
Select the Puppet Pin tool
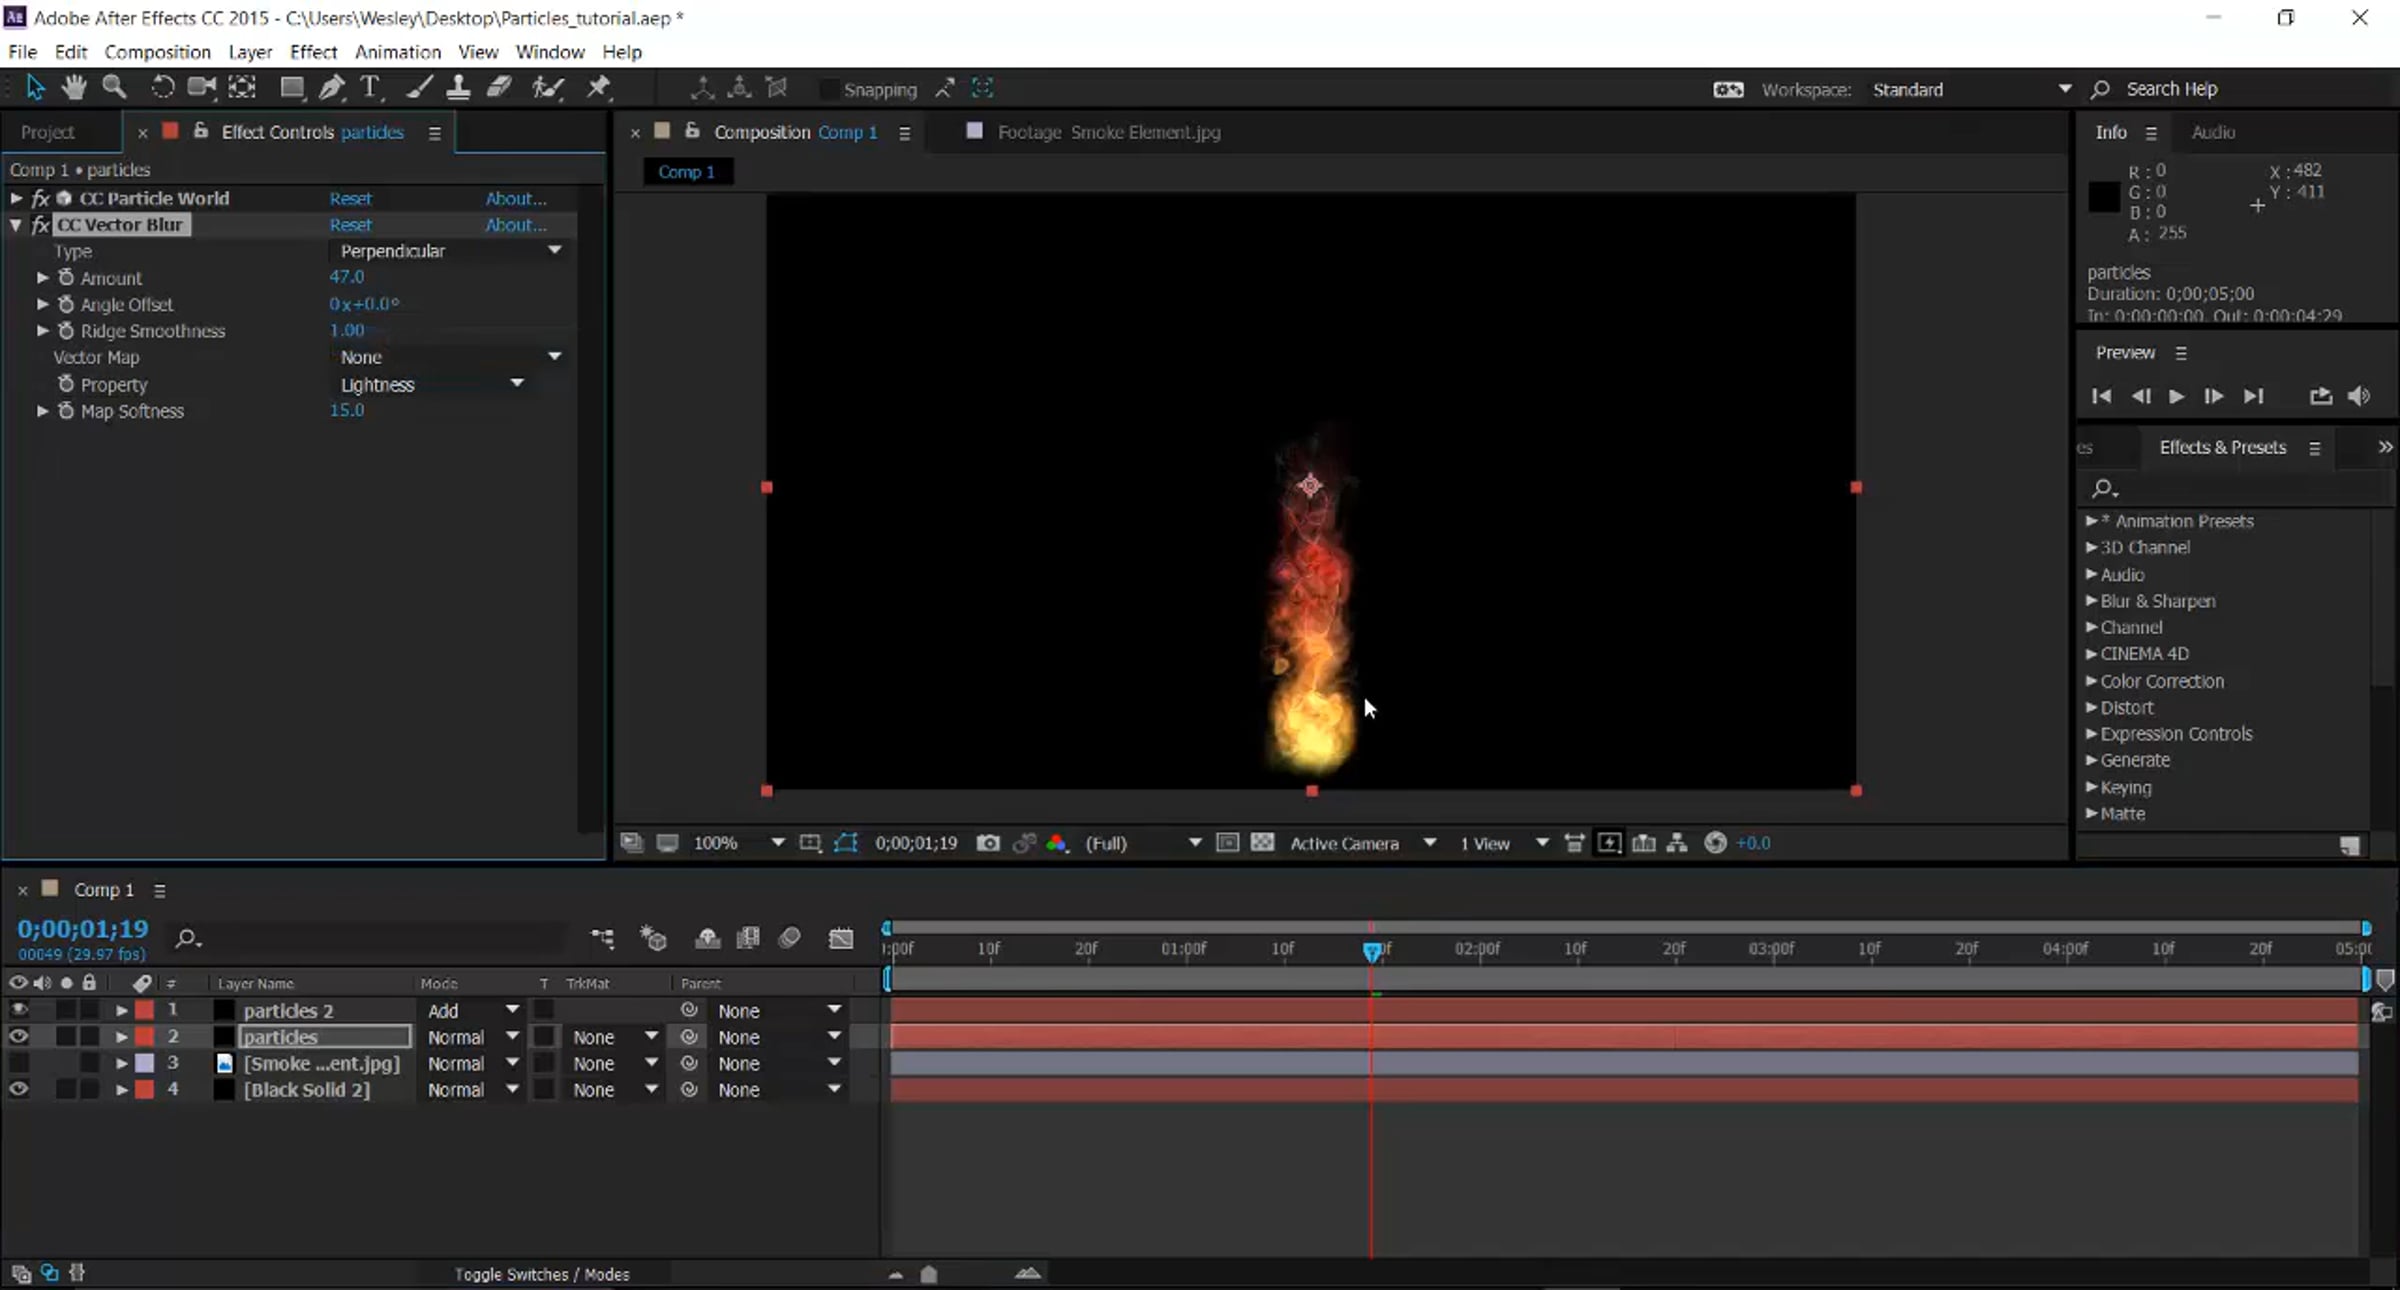tap(598, 88)
